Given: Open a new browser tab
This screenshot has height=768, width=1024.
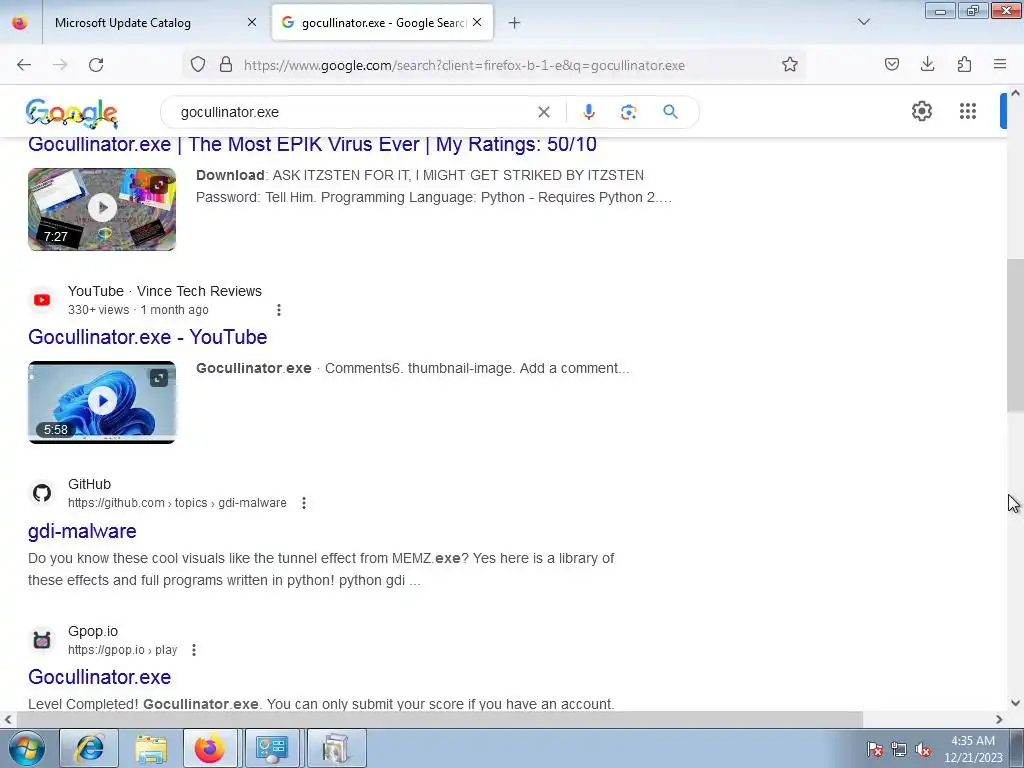Looking at the screenshot, I should pyautogui.click(x=514, y=23).
